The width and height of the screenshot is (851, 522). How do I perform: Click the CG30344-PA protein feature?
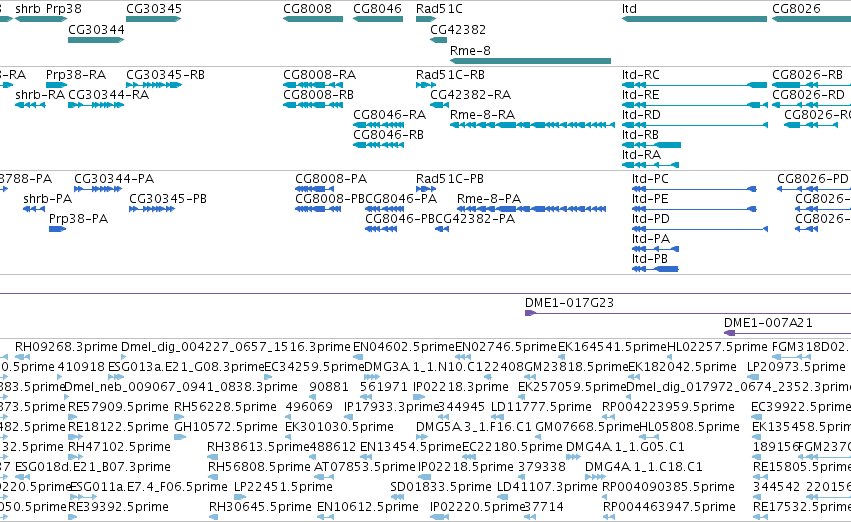pos(98,189)
